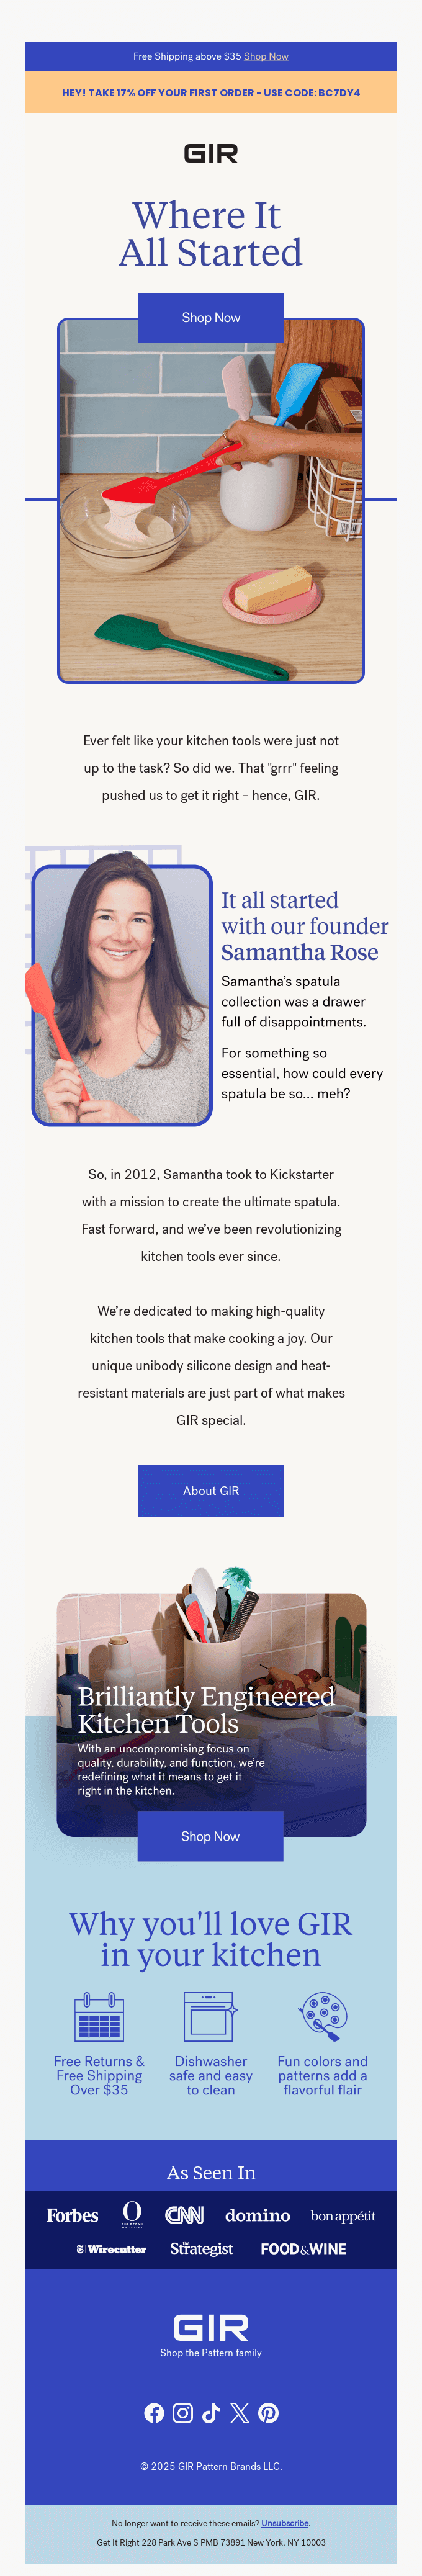This screenshot has width=422, height=2576.
Task: Follow the Shop Now link in shipping banner
Action: (x=266, y=56)
